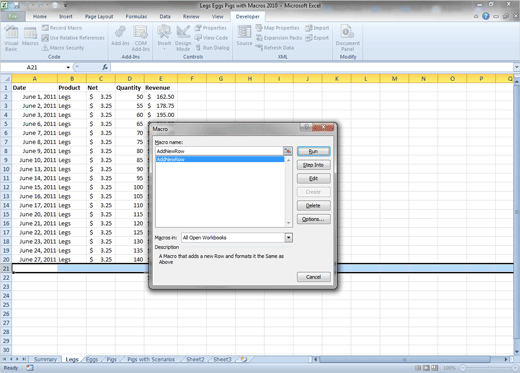This screenshot has height=373, width=520.
Task: Click the Insert Function fx icon
Action: [x=105, y=67]
